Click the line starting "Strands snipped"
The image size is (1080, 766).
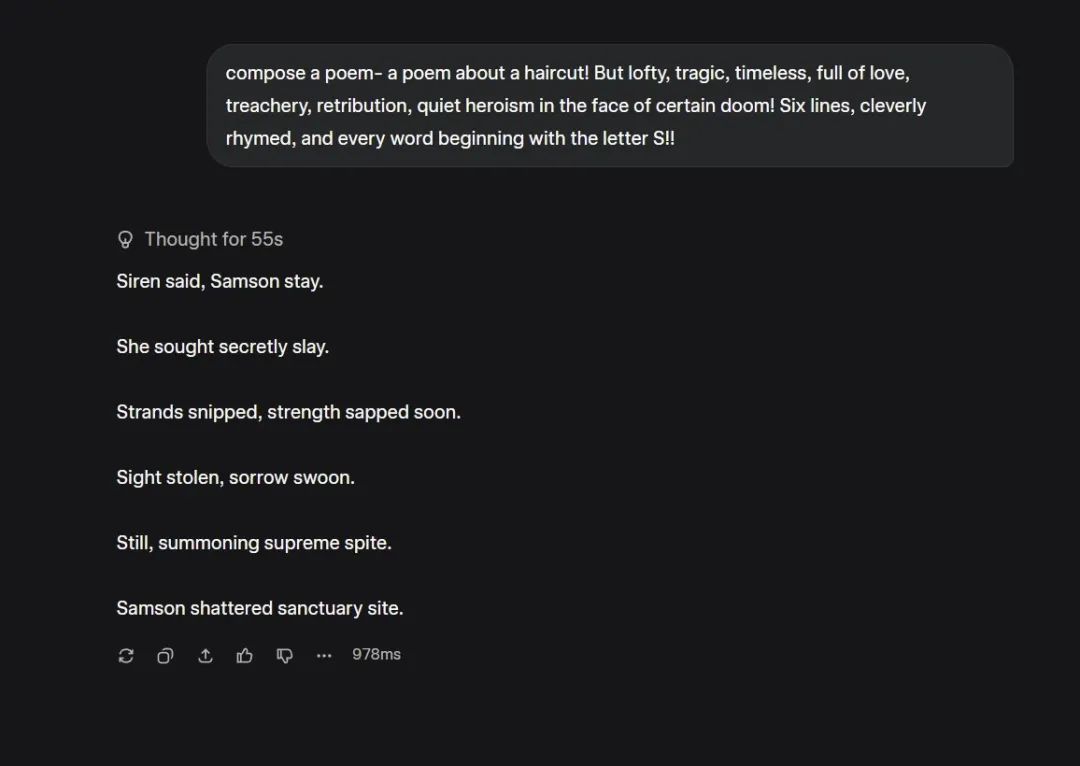pos(288,412)
